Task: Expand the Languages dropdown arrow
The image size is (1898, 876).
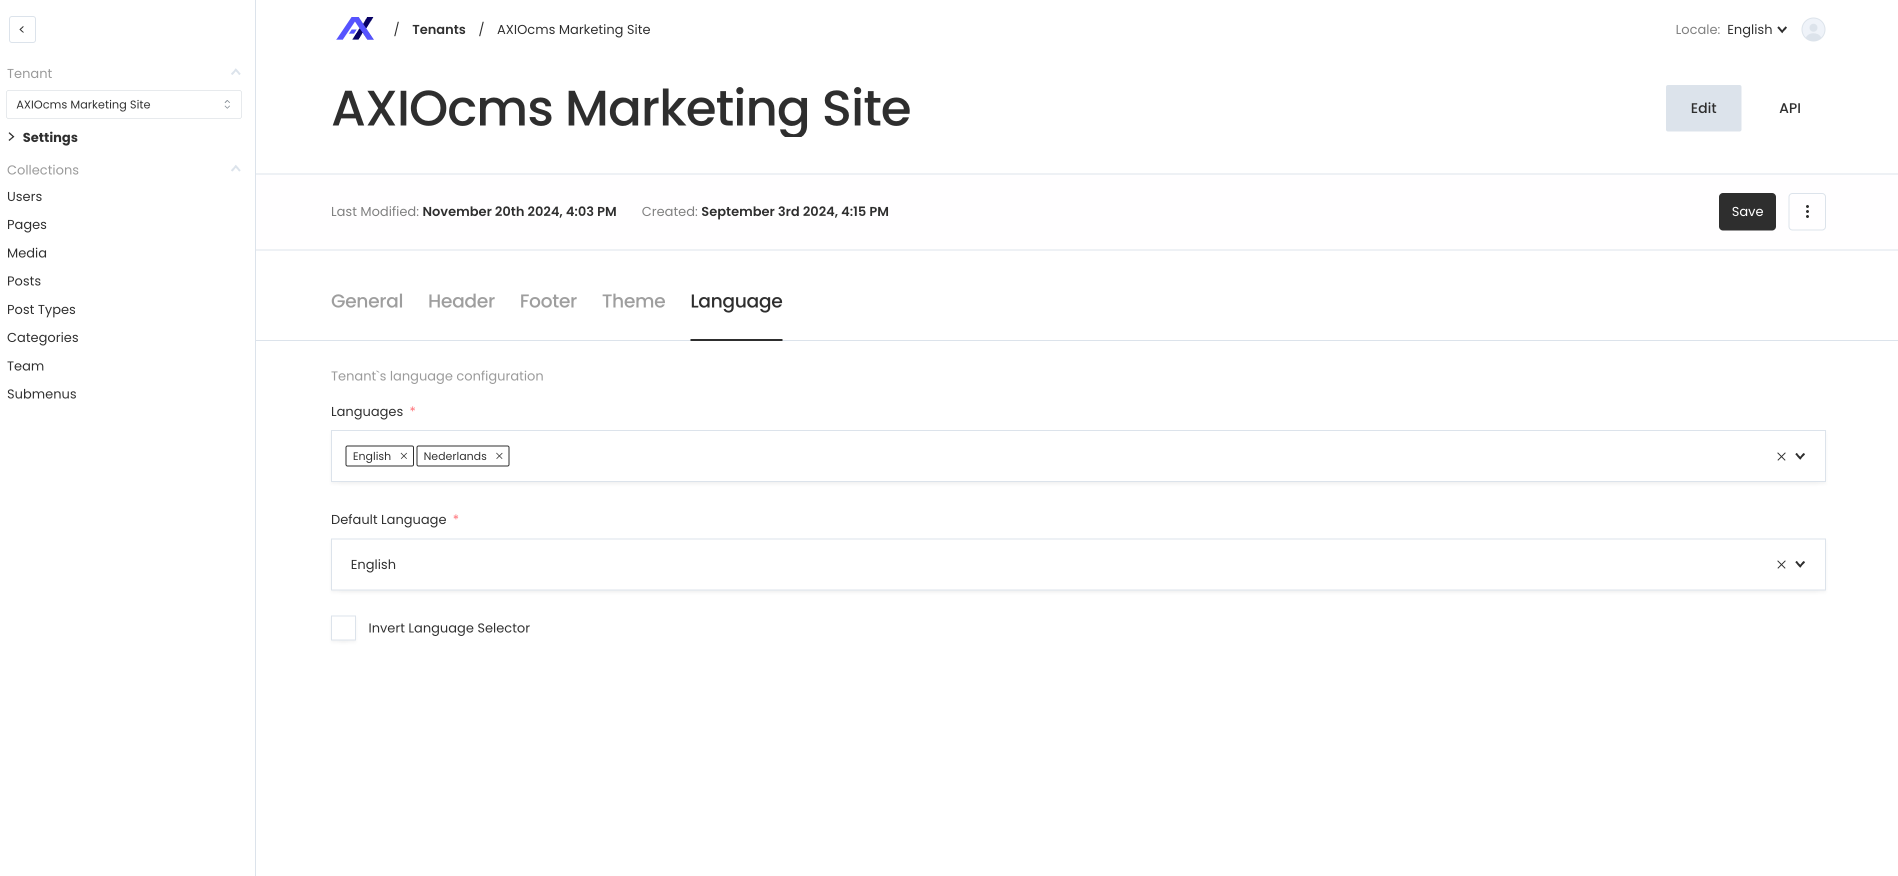Action: (x=1800, y=456)
